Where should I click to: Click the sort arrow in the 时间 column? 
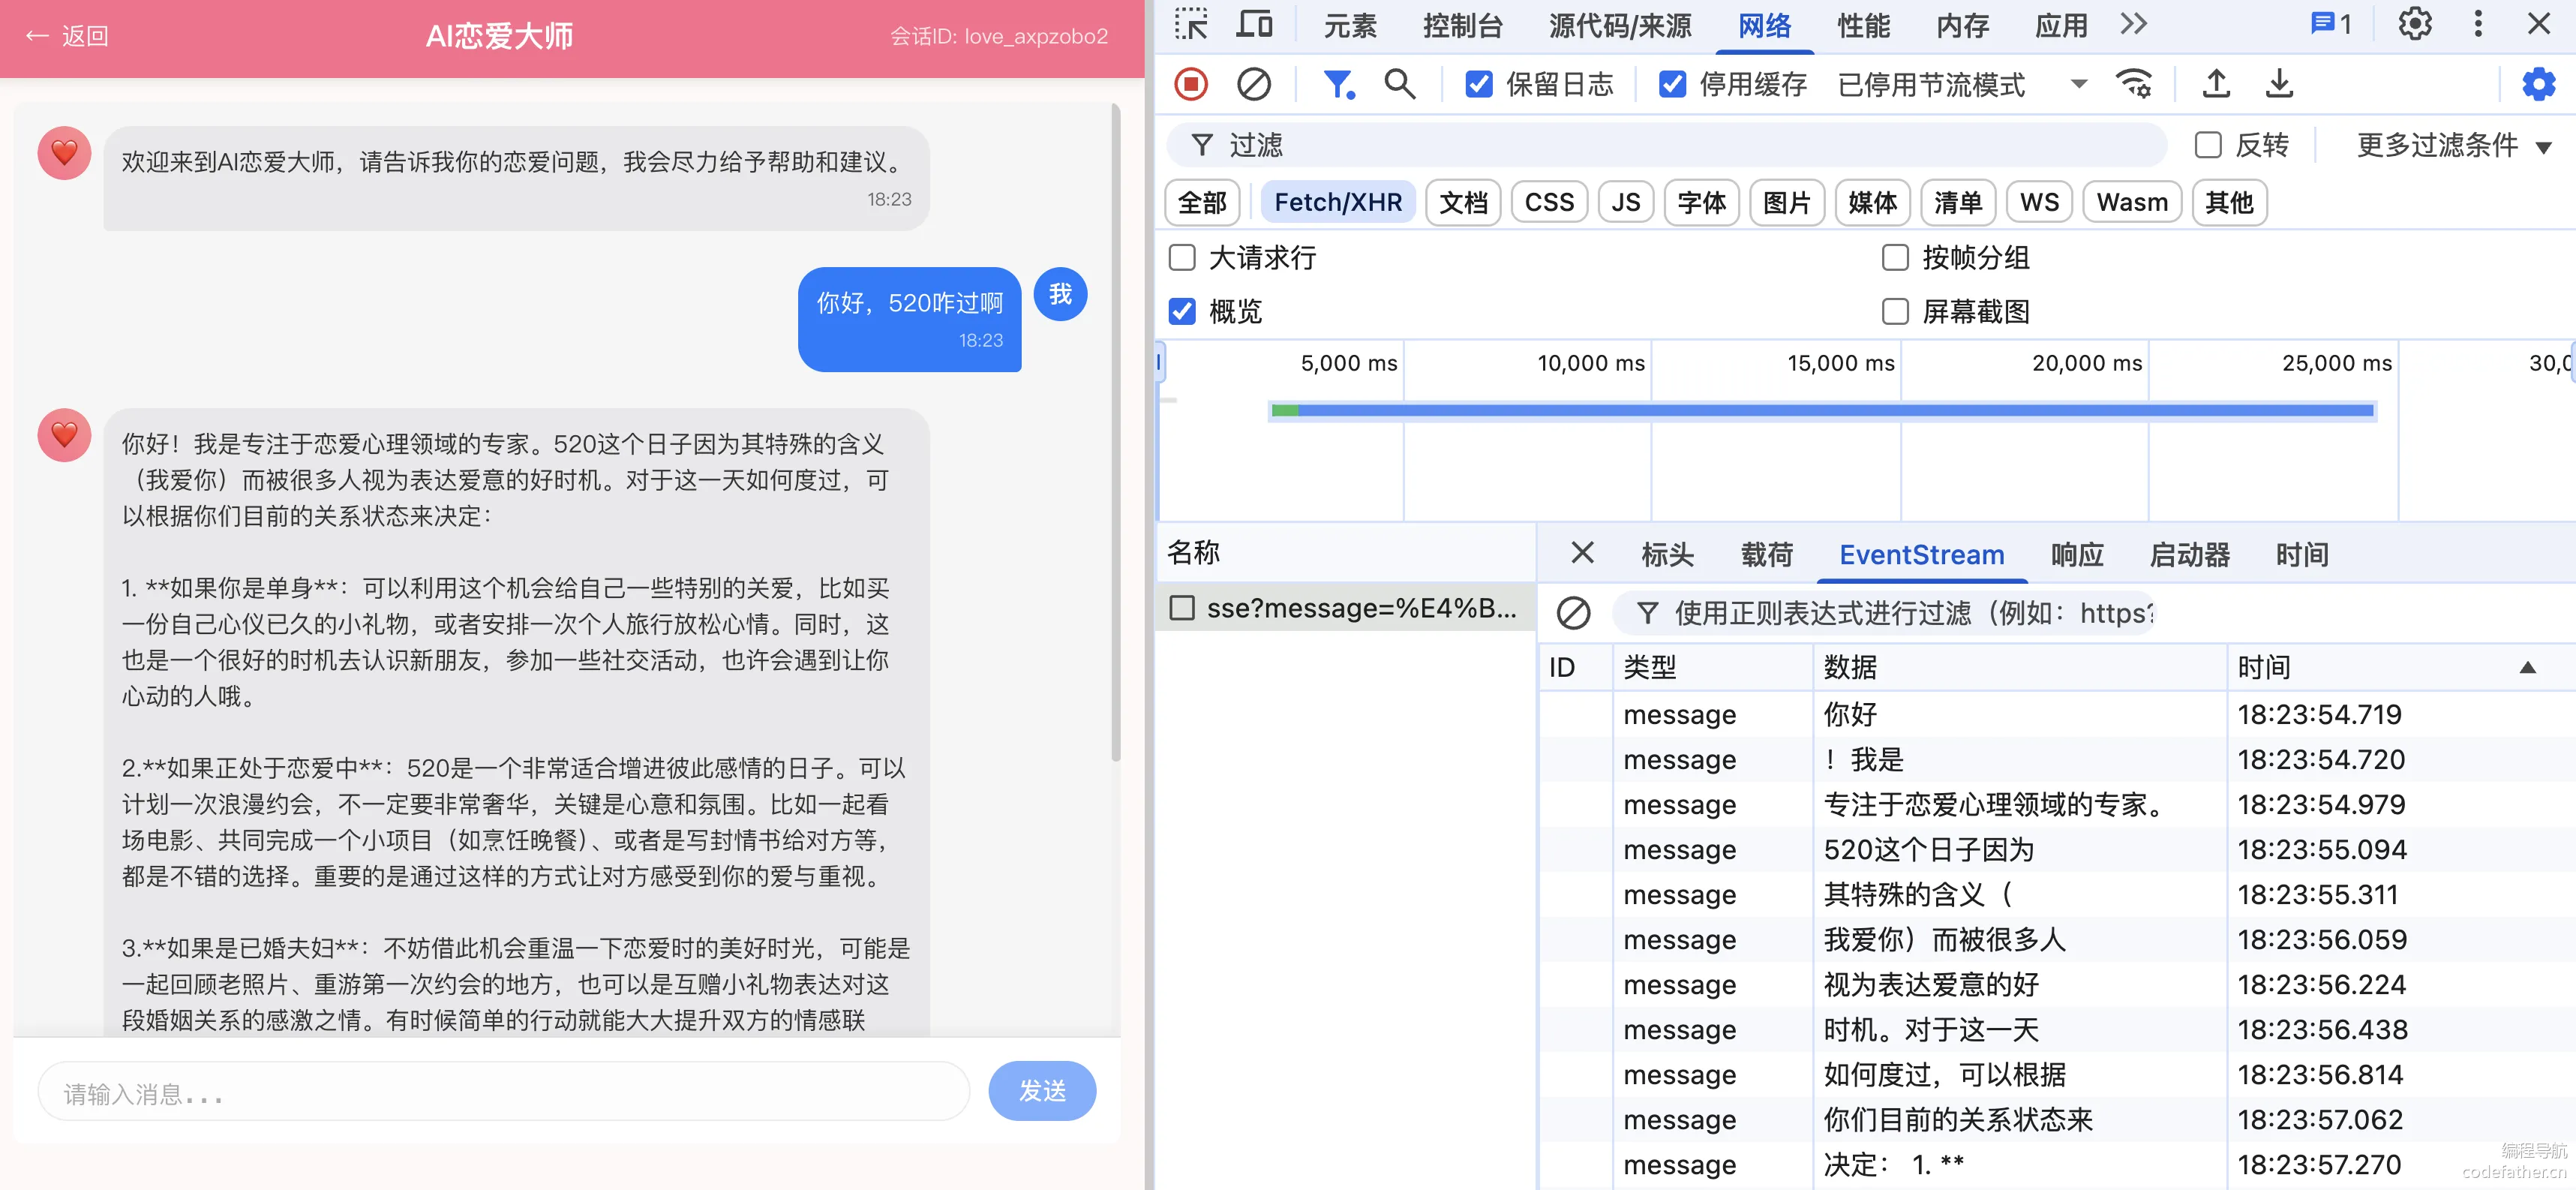click(x=2527, y=667)
